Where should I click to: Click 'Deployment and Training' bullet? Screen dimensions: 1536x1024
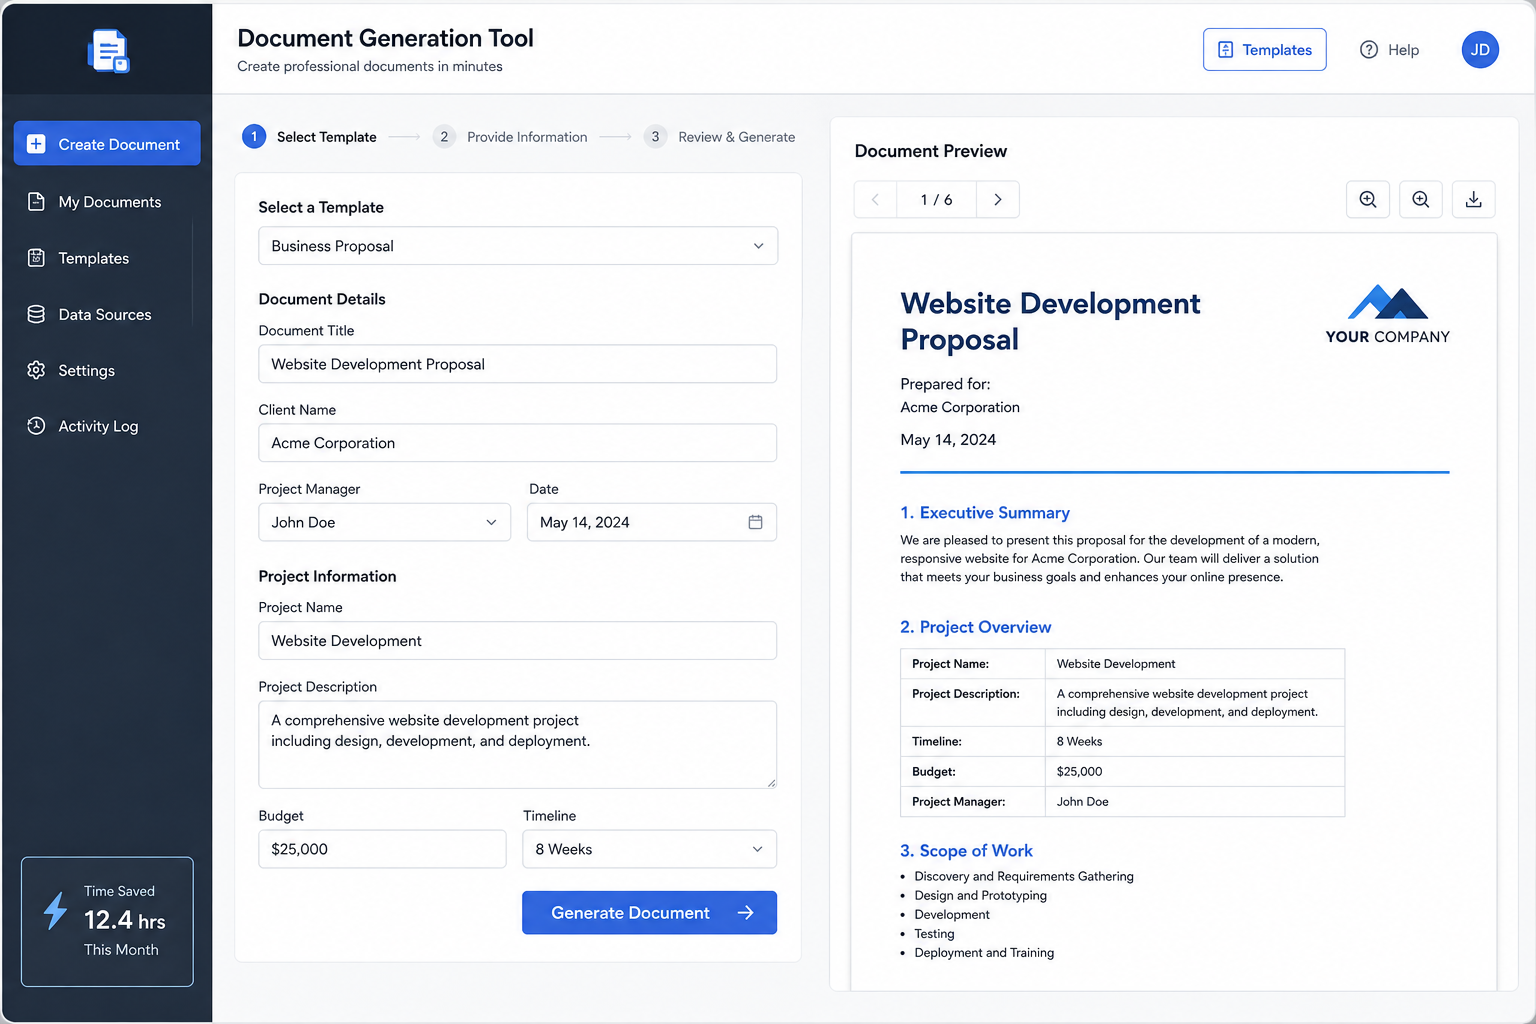click(984, 953)
